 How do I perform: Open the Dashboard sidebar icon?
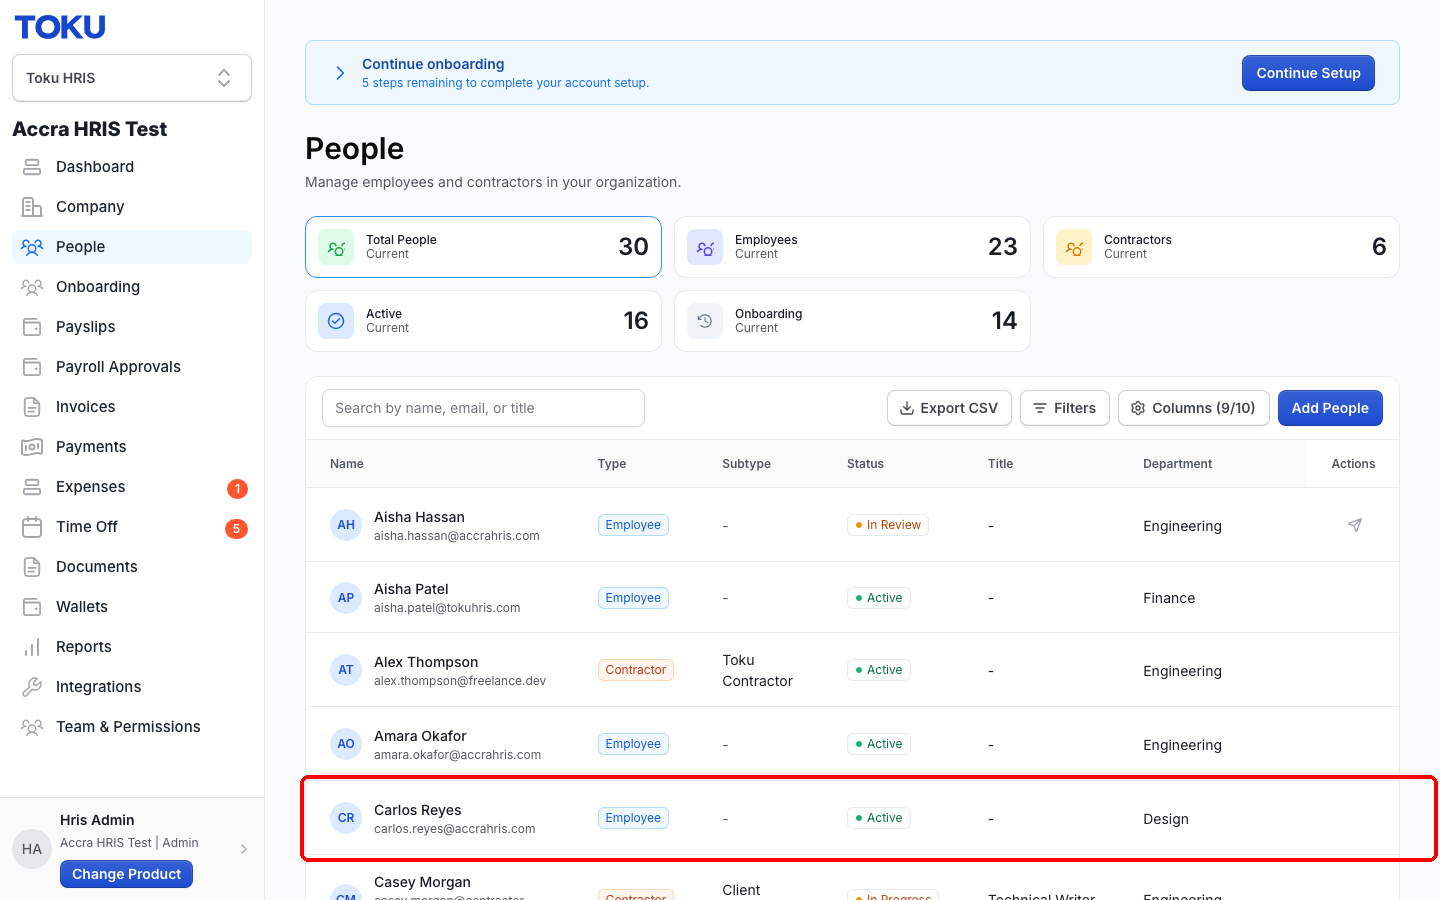pyautogui.click(x=32, y=167)
